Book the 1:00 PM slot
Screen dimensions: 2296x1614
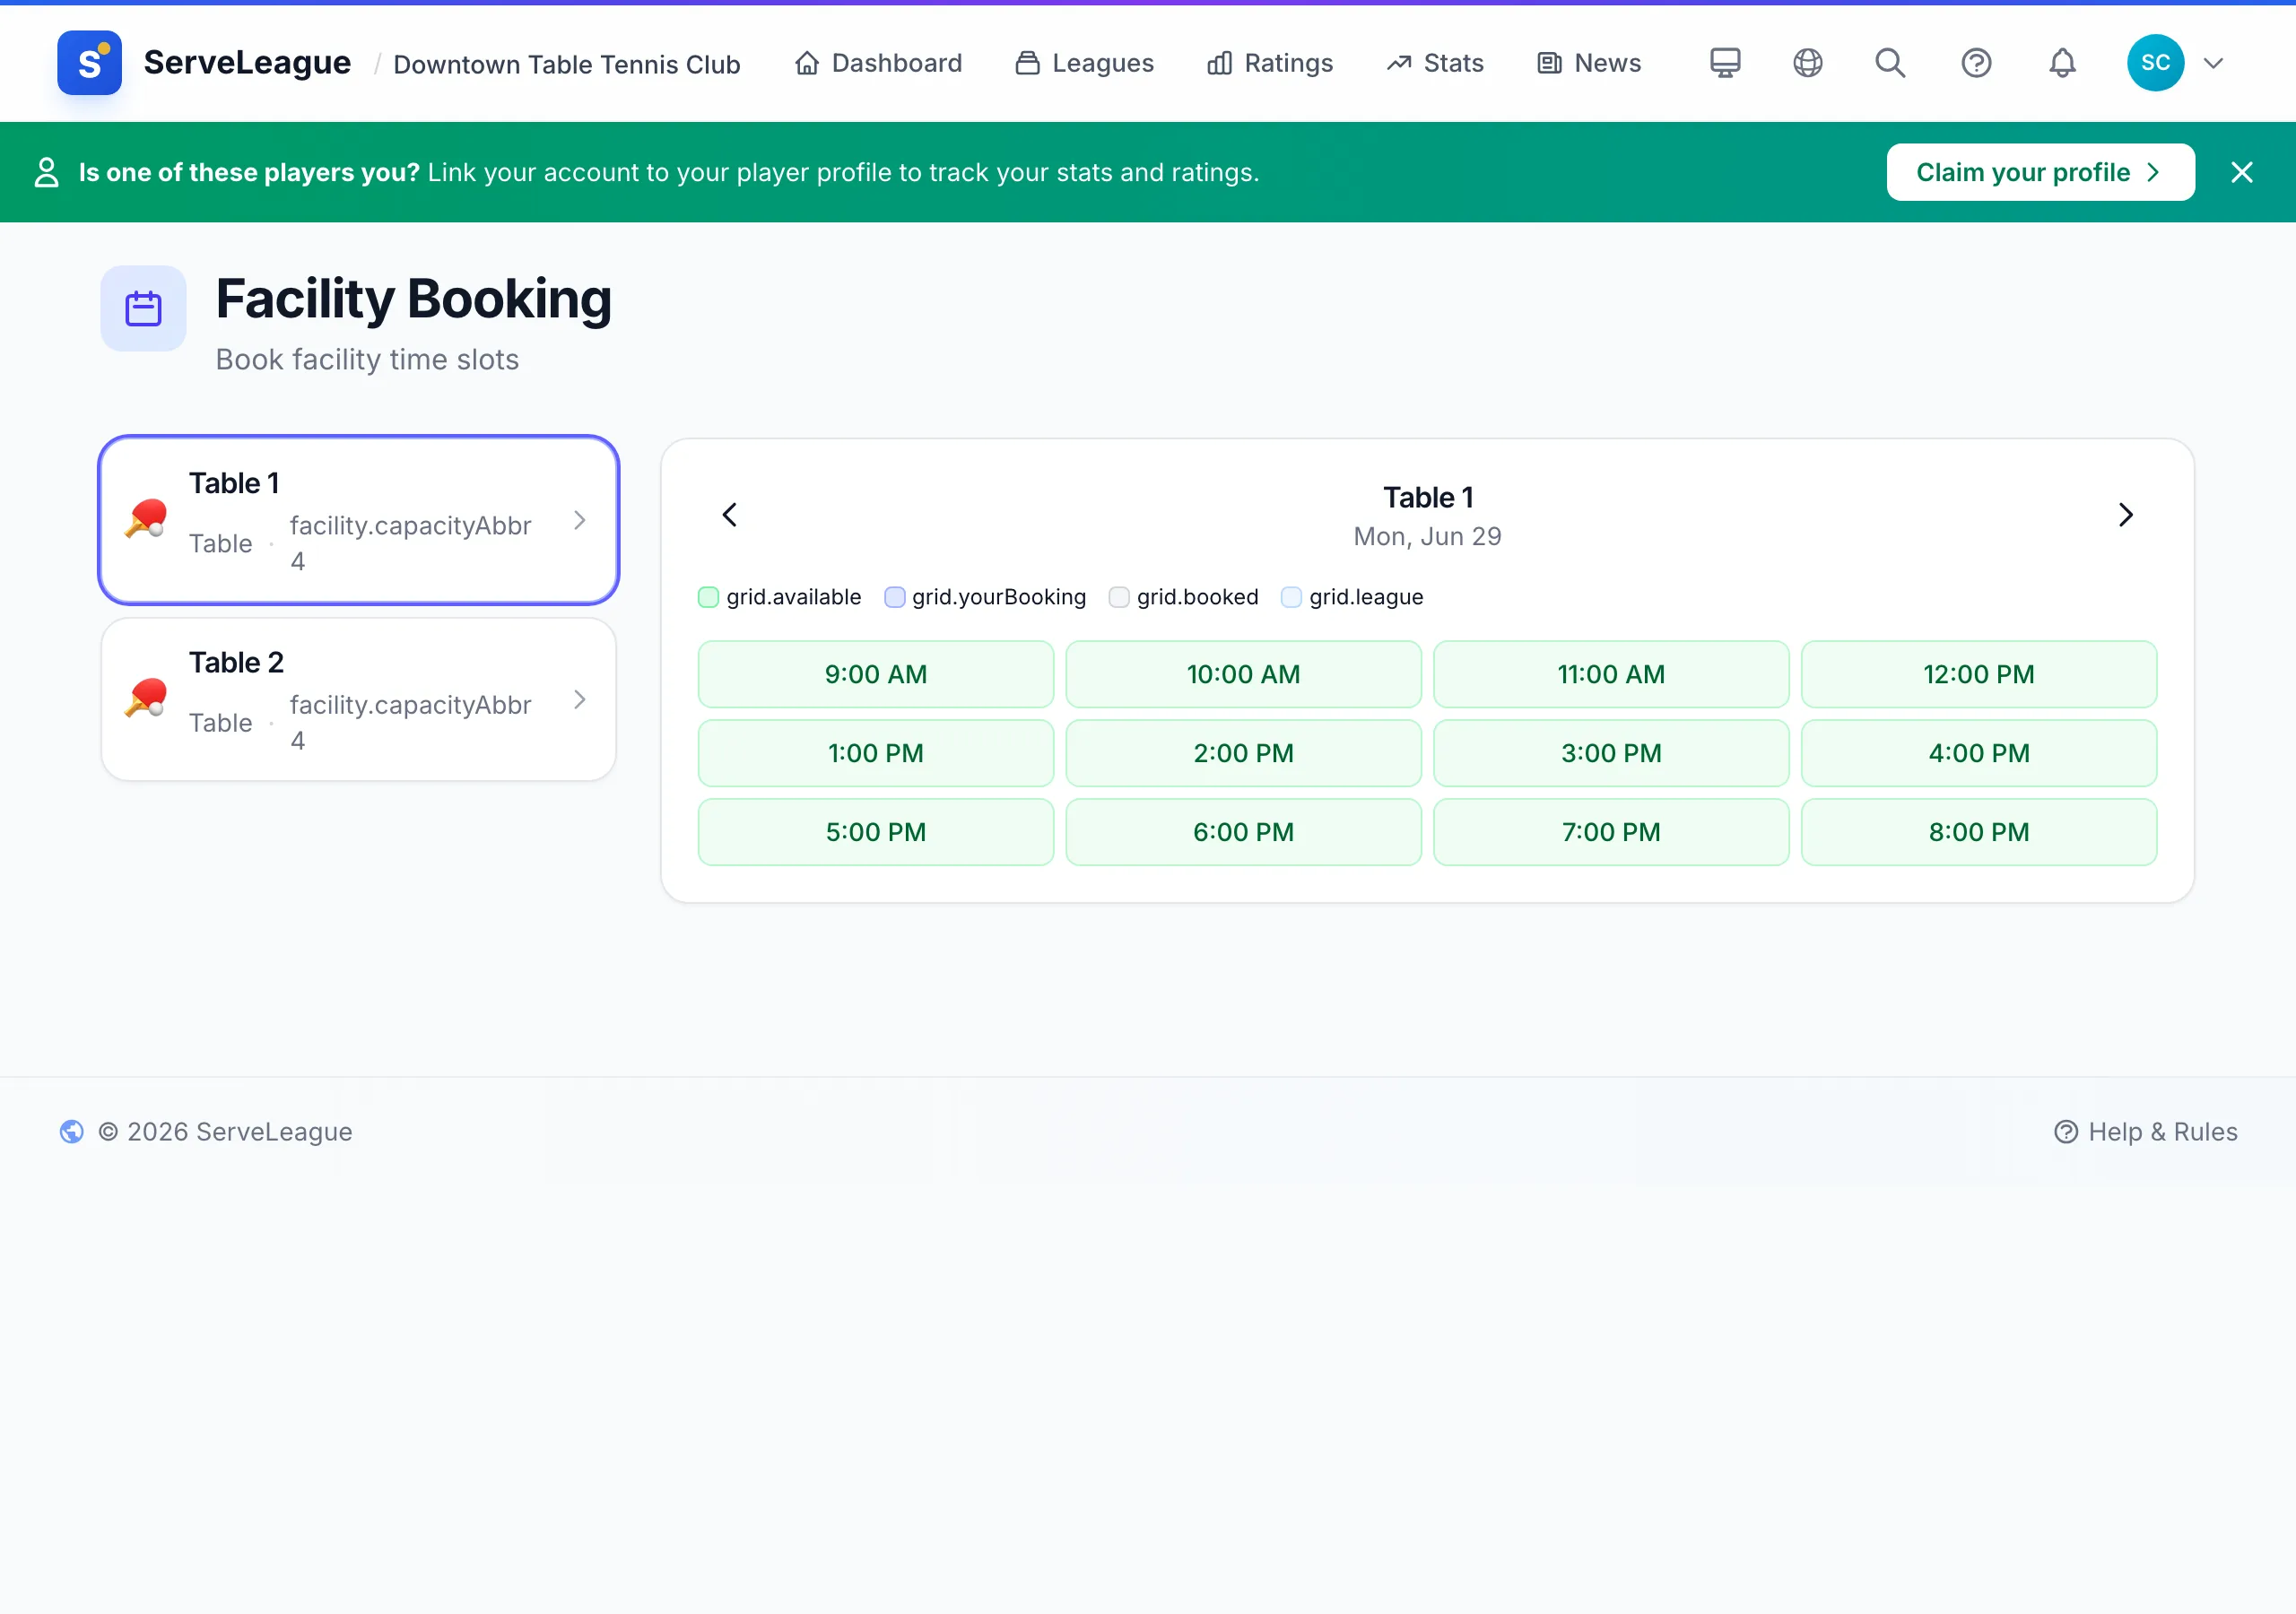(876, 753)
